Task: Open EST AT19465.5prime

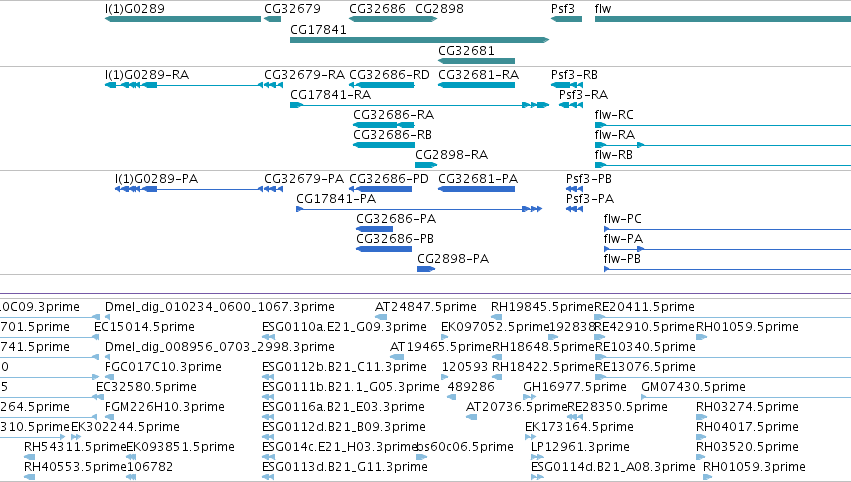Action: pos(441,347)
